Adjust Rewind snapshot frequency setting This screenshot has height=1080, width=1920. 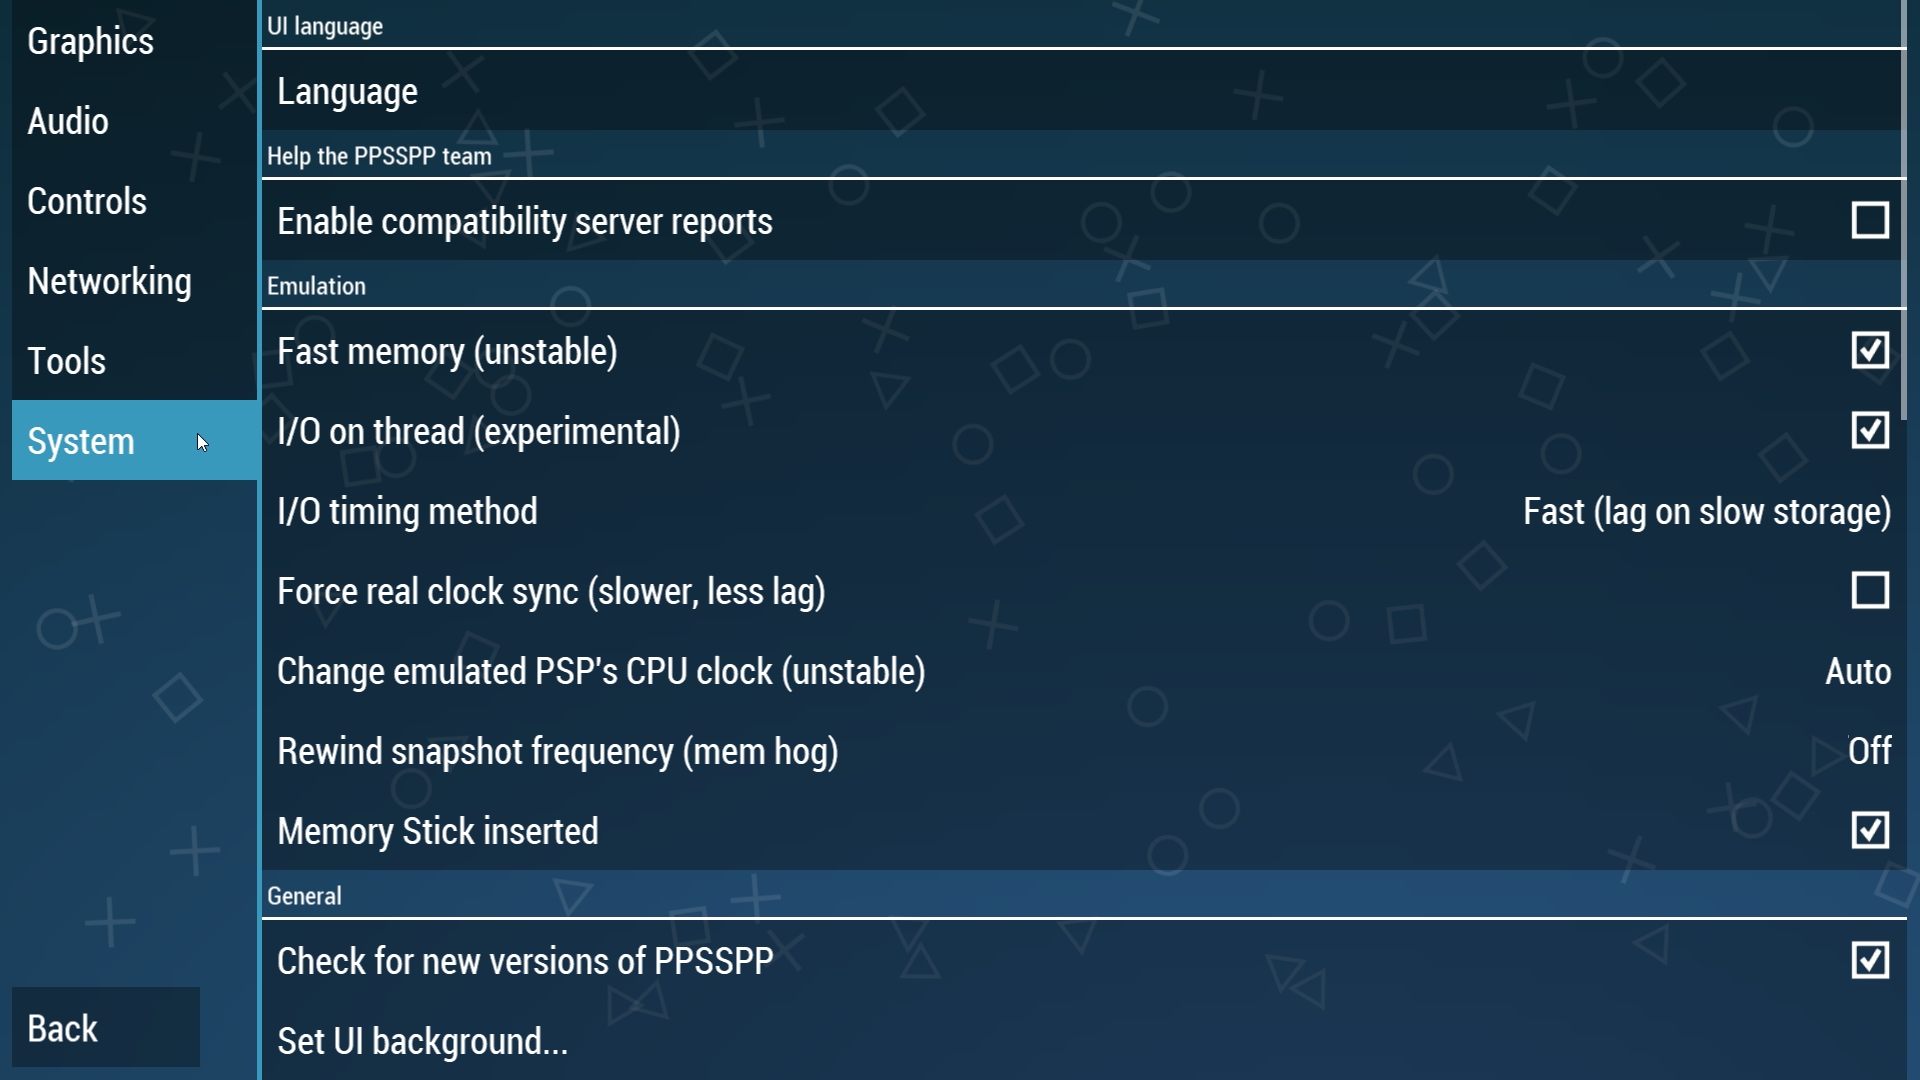(x=1084, y=751)
